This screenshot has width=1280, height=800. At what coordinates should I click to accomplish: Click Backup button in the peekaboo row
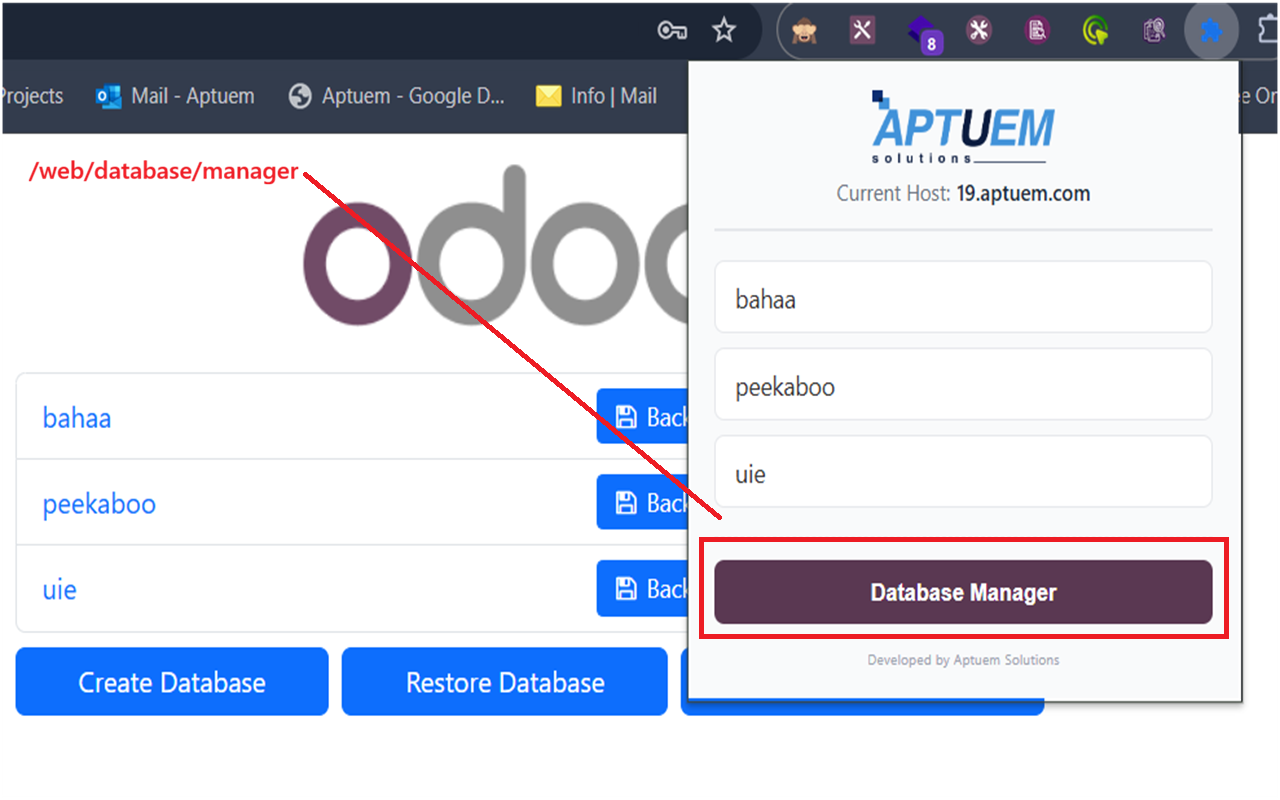[x=642, y=502]
